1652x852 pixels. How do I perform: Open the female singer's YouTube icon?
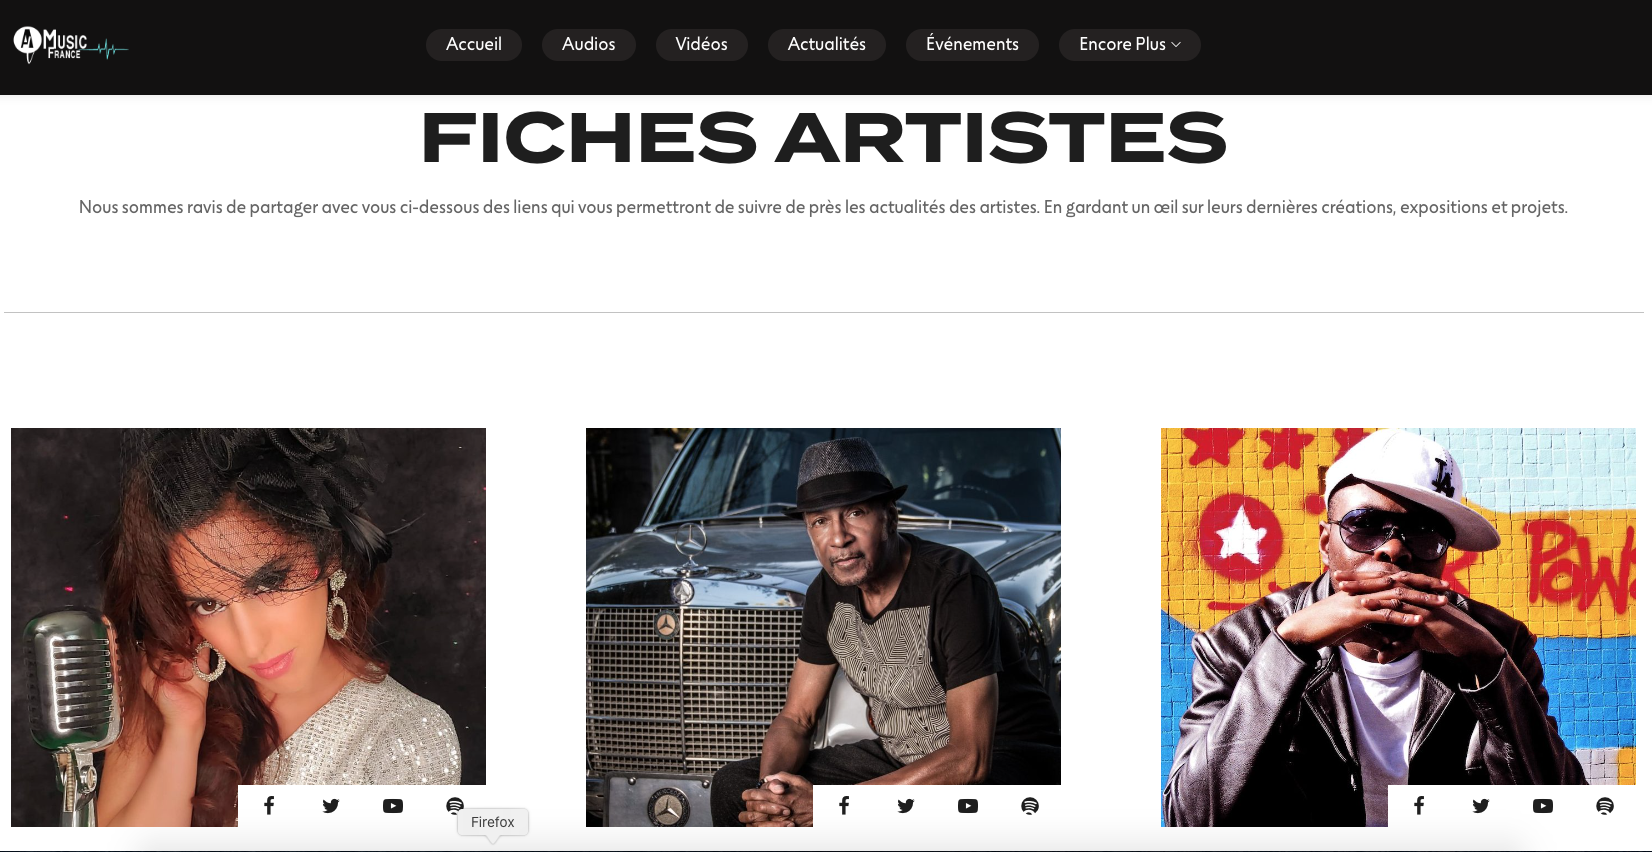393,806
